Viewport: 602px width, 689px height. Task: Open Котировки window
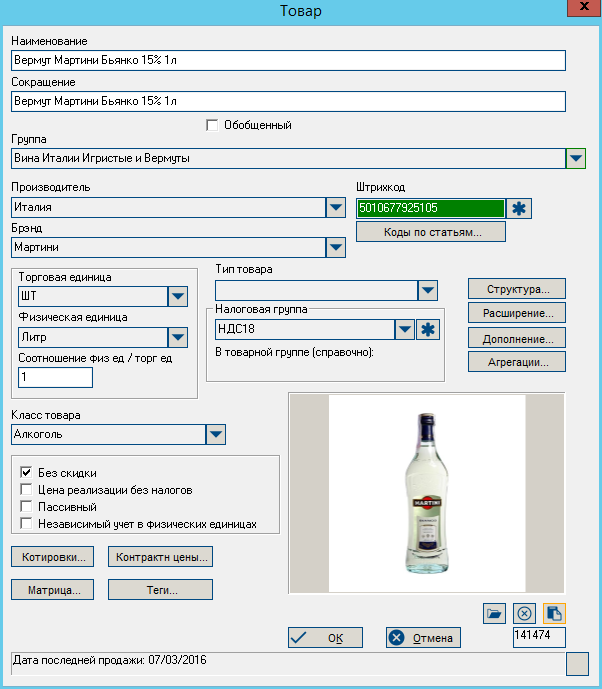pos(53,557)
